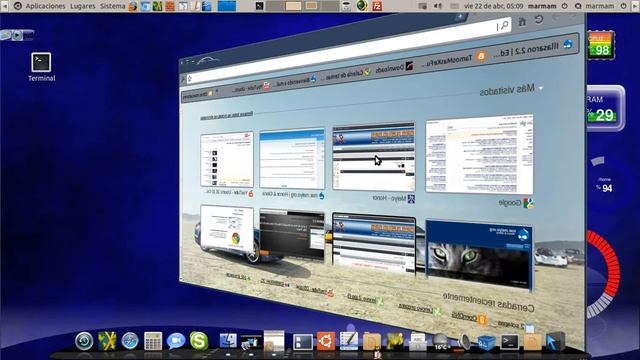Open the terminal launcher in top panel

click(x=260, y=6)
